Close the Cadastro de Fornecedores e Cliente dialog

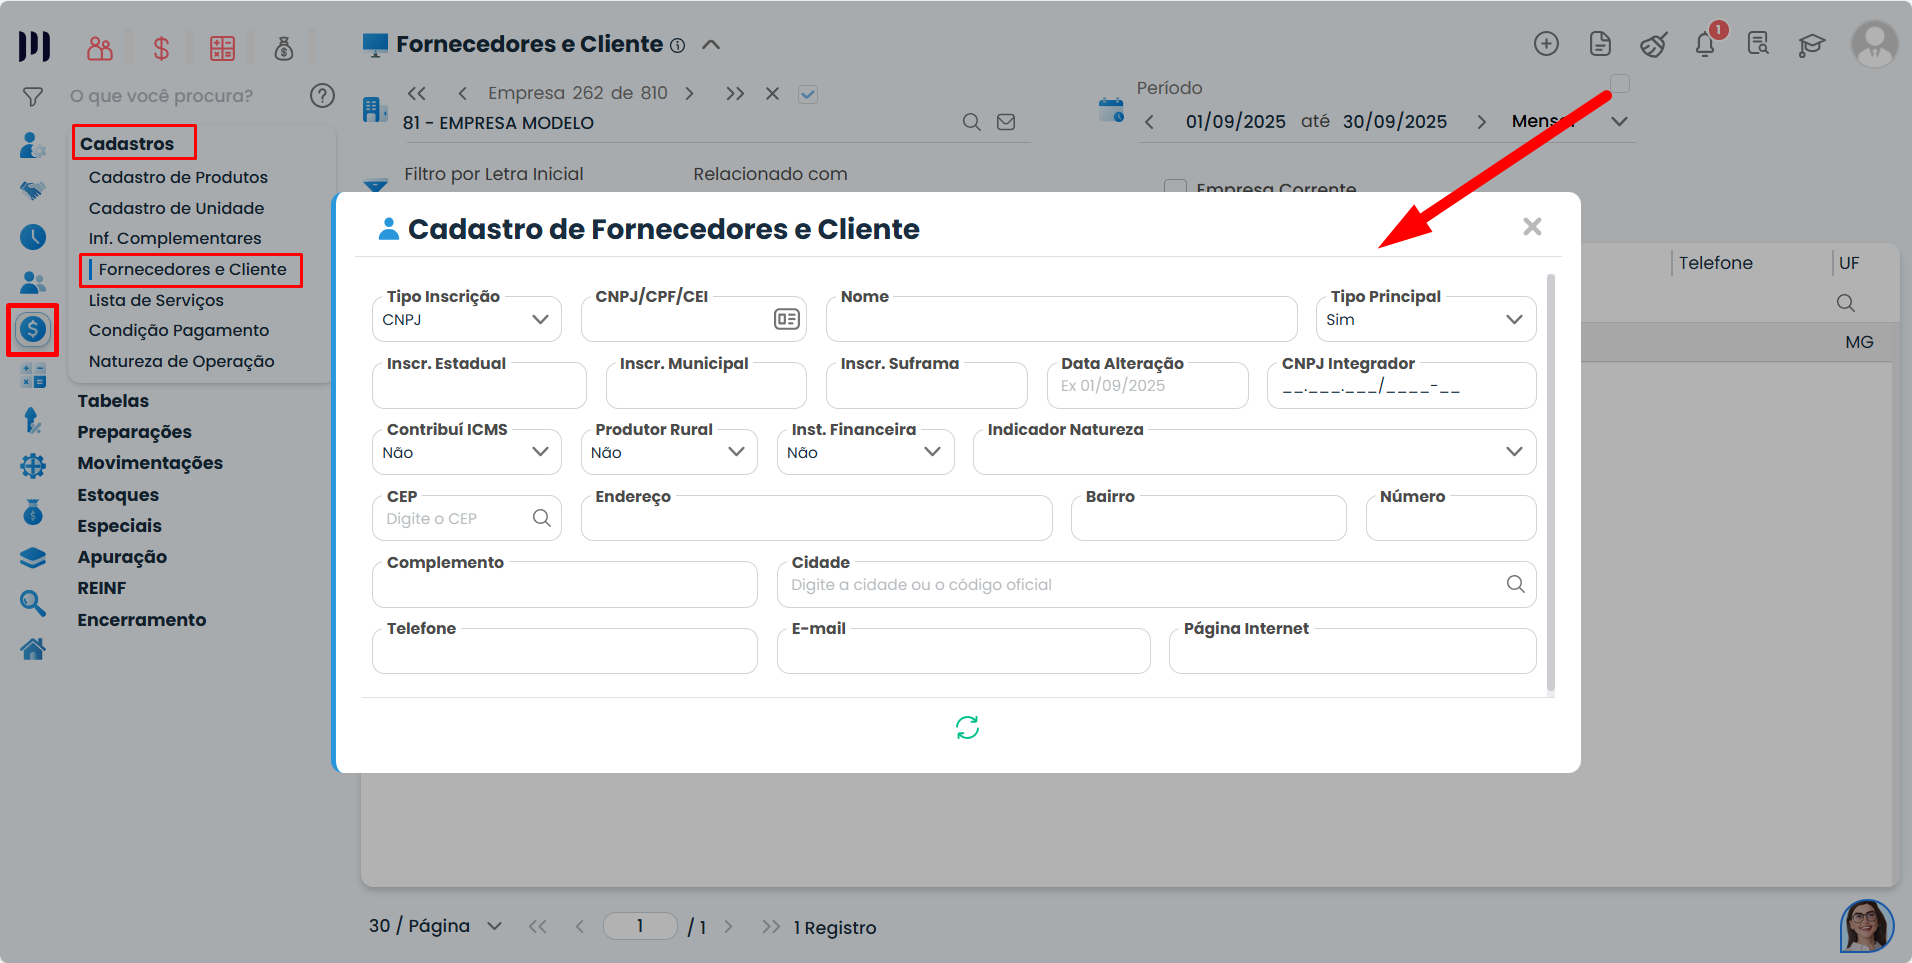pyautogui.click(x=1532, y=227)
